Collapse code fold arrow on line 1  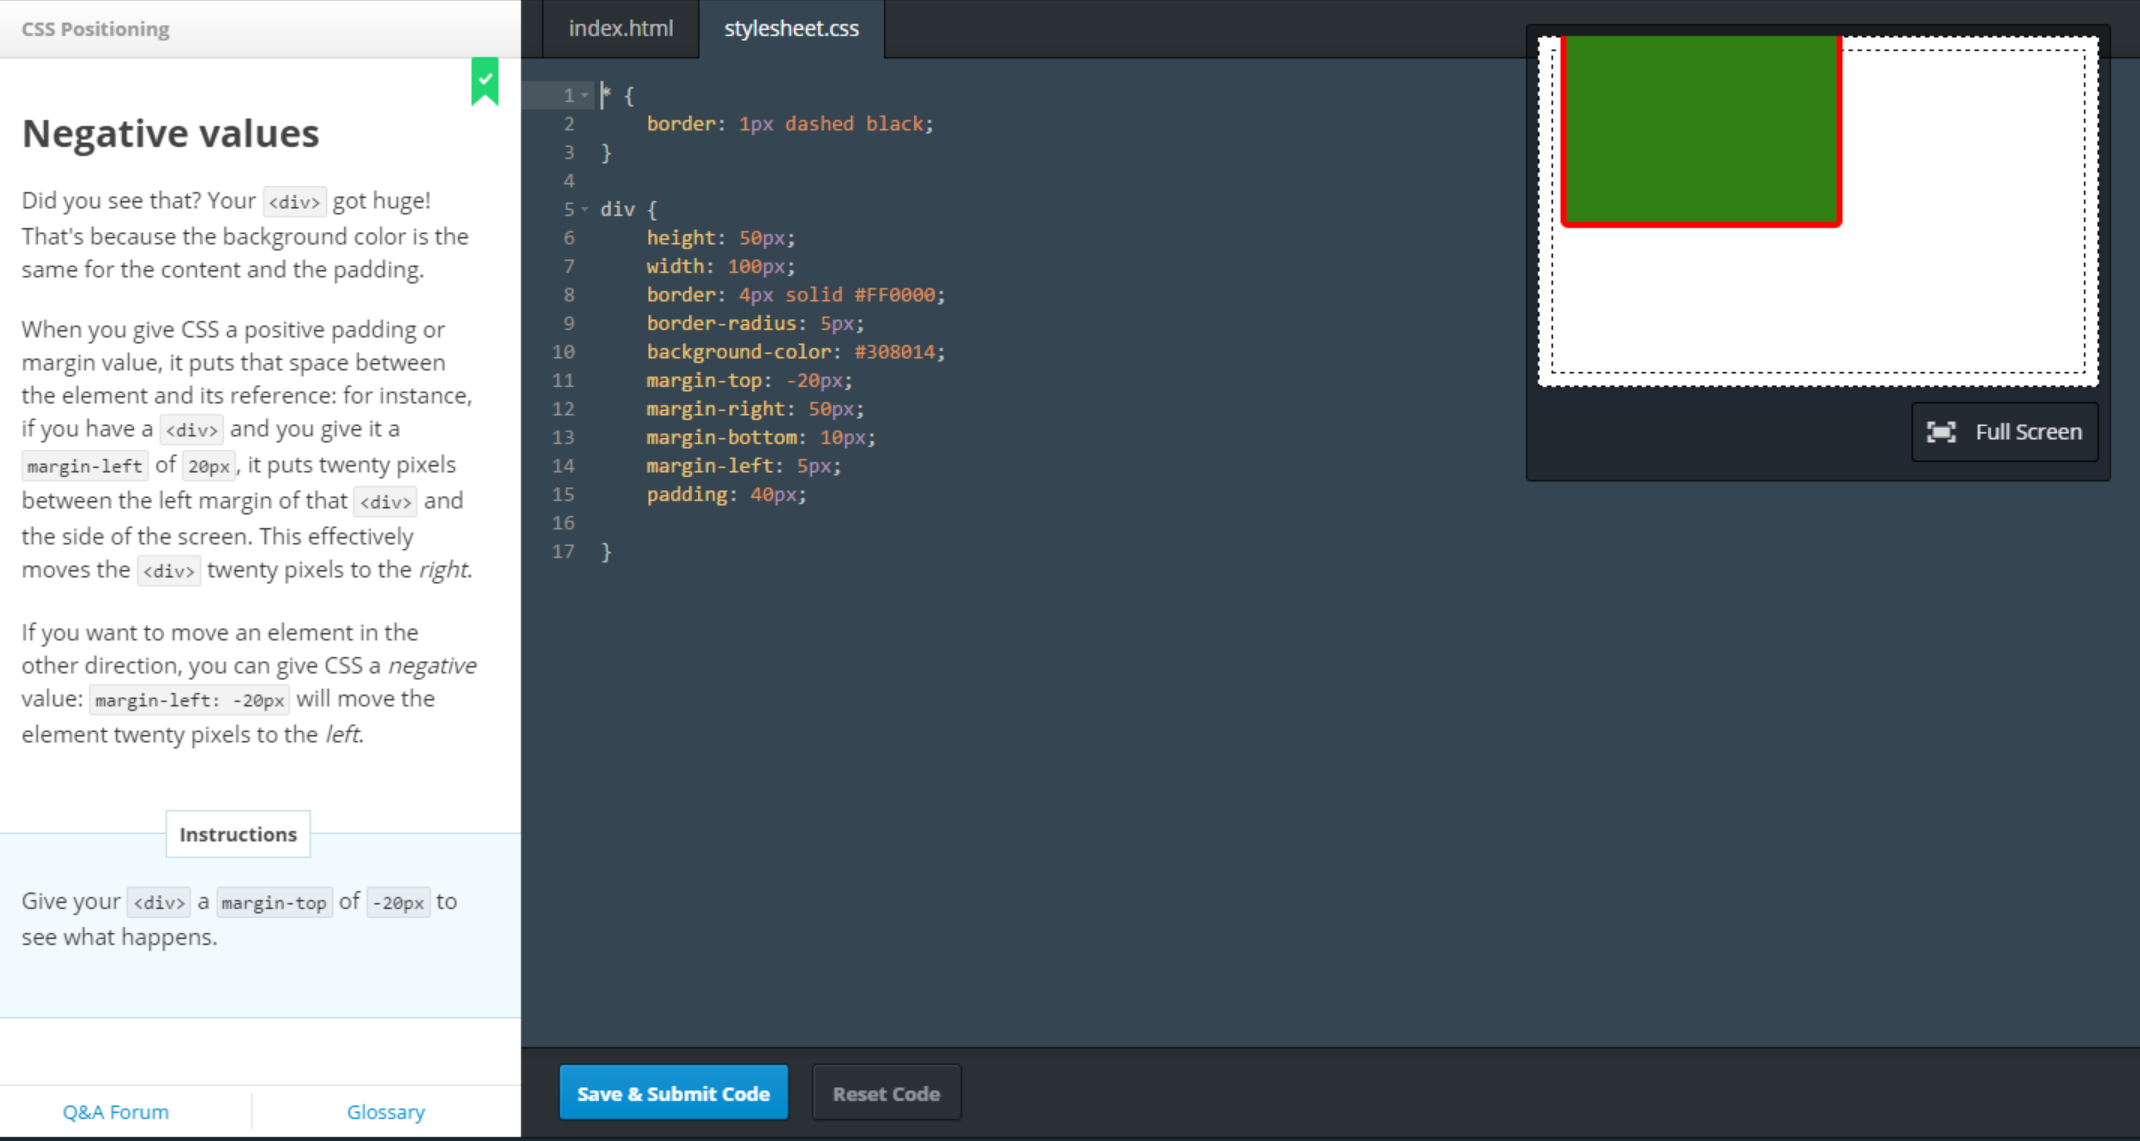(x=585, y=96)
